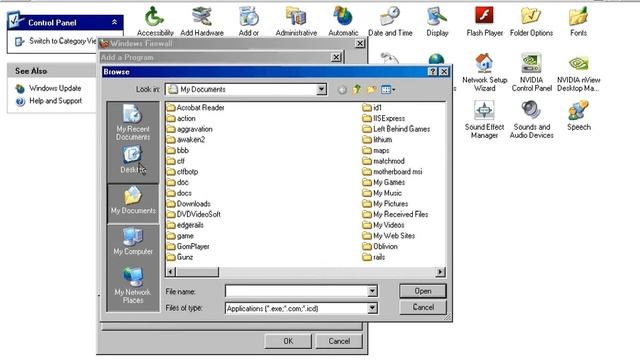The image size is (640, 360).
Task: Open NVIDIA nView Desktop Manager icon
Action: [578, 73]
